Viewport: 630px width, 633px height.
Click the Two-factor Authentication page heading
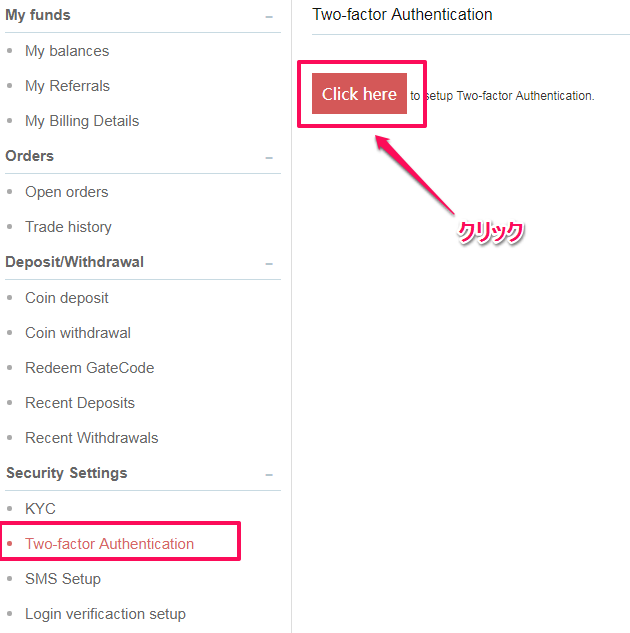pos(402,15)
